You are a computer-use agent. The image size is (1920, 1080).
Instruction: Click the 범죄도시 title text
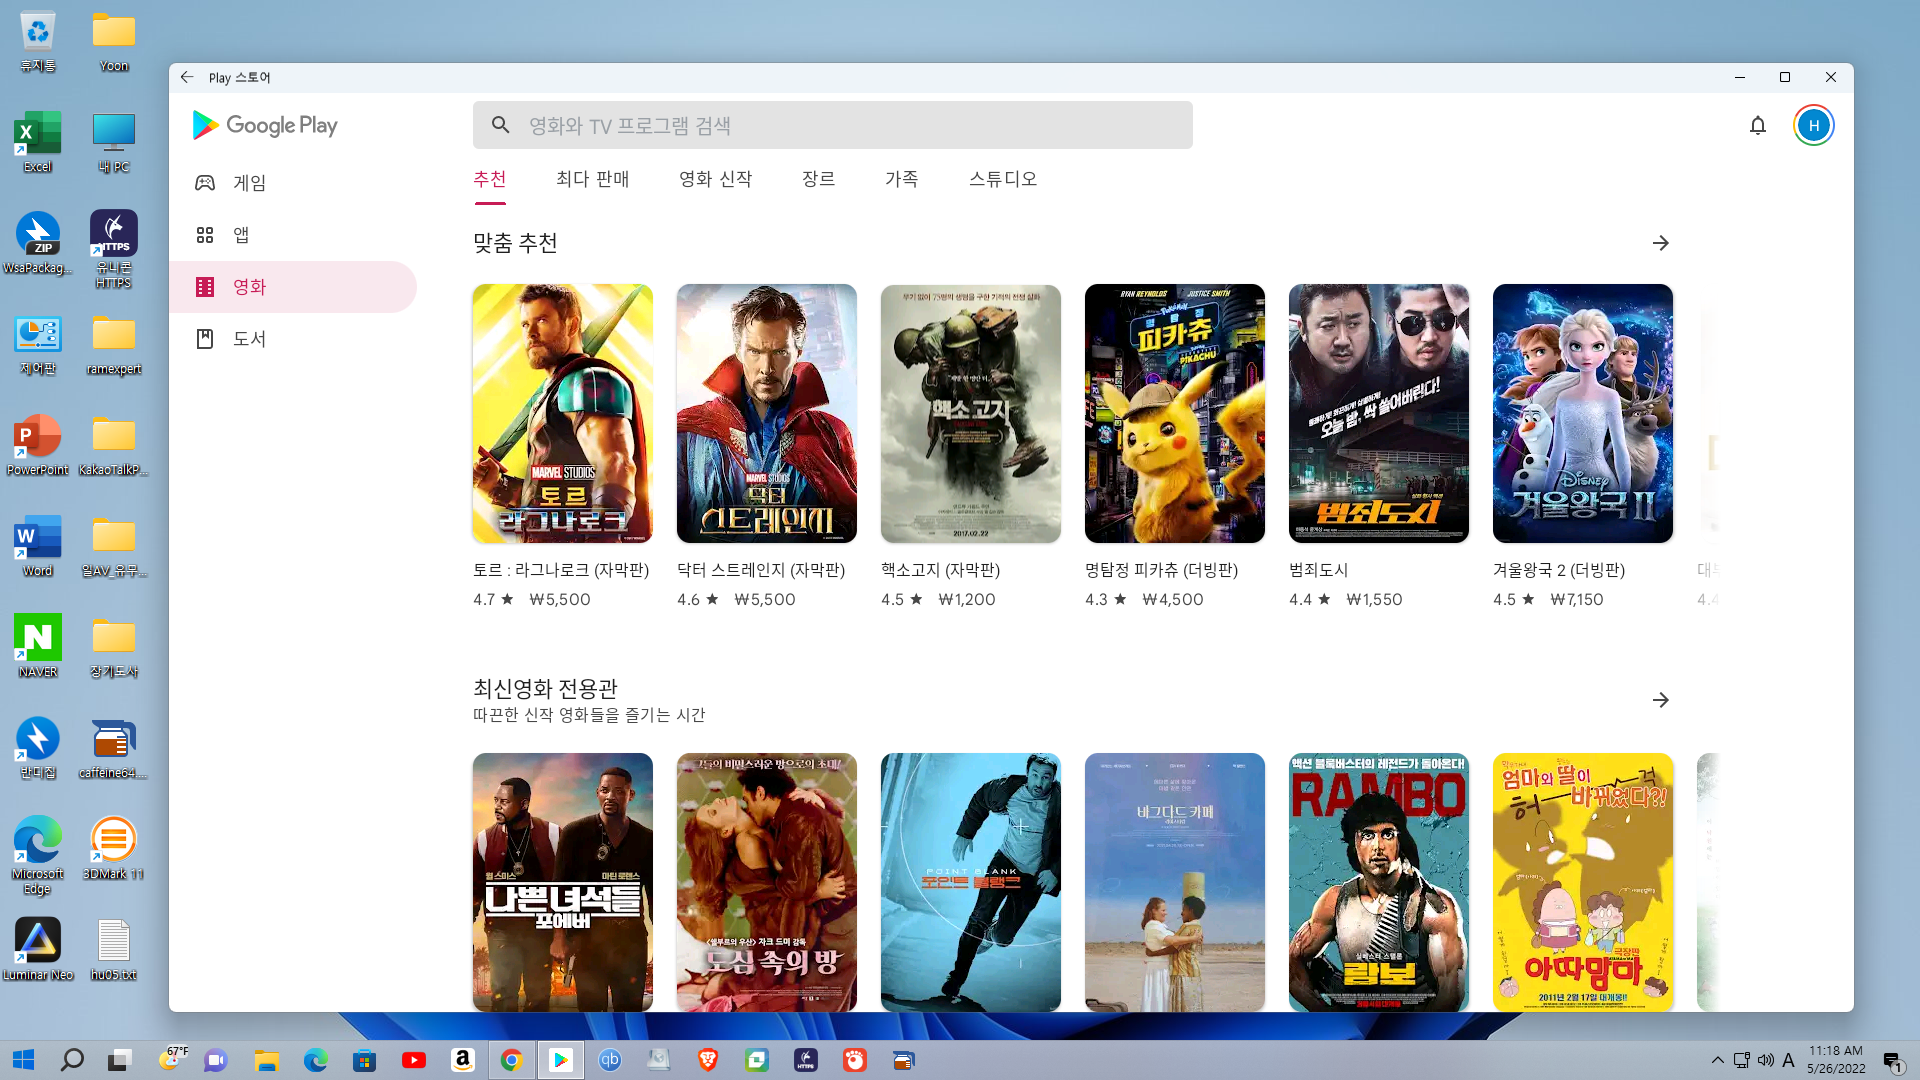[x=1318, y=570]
